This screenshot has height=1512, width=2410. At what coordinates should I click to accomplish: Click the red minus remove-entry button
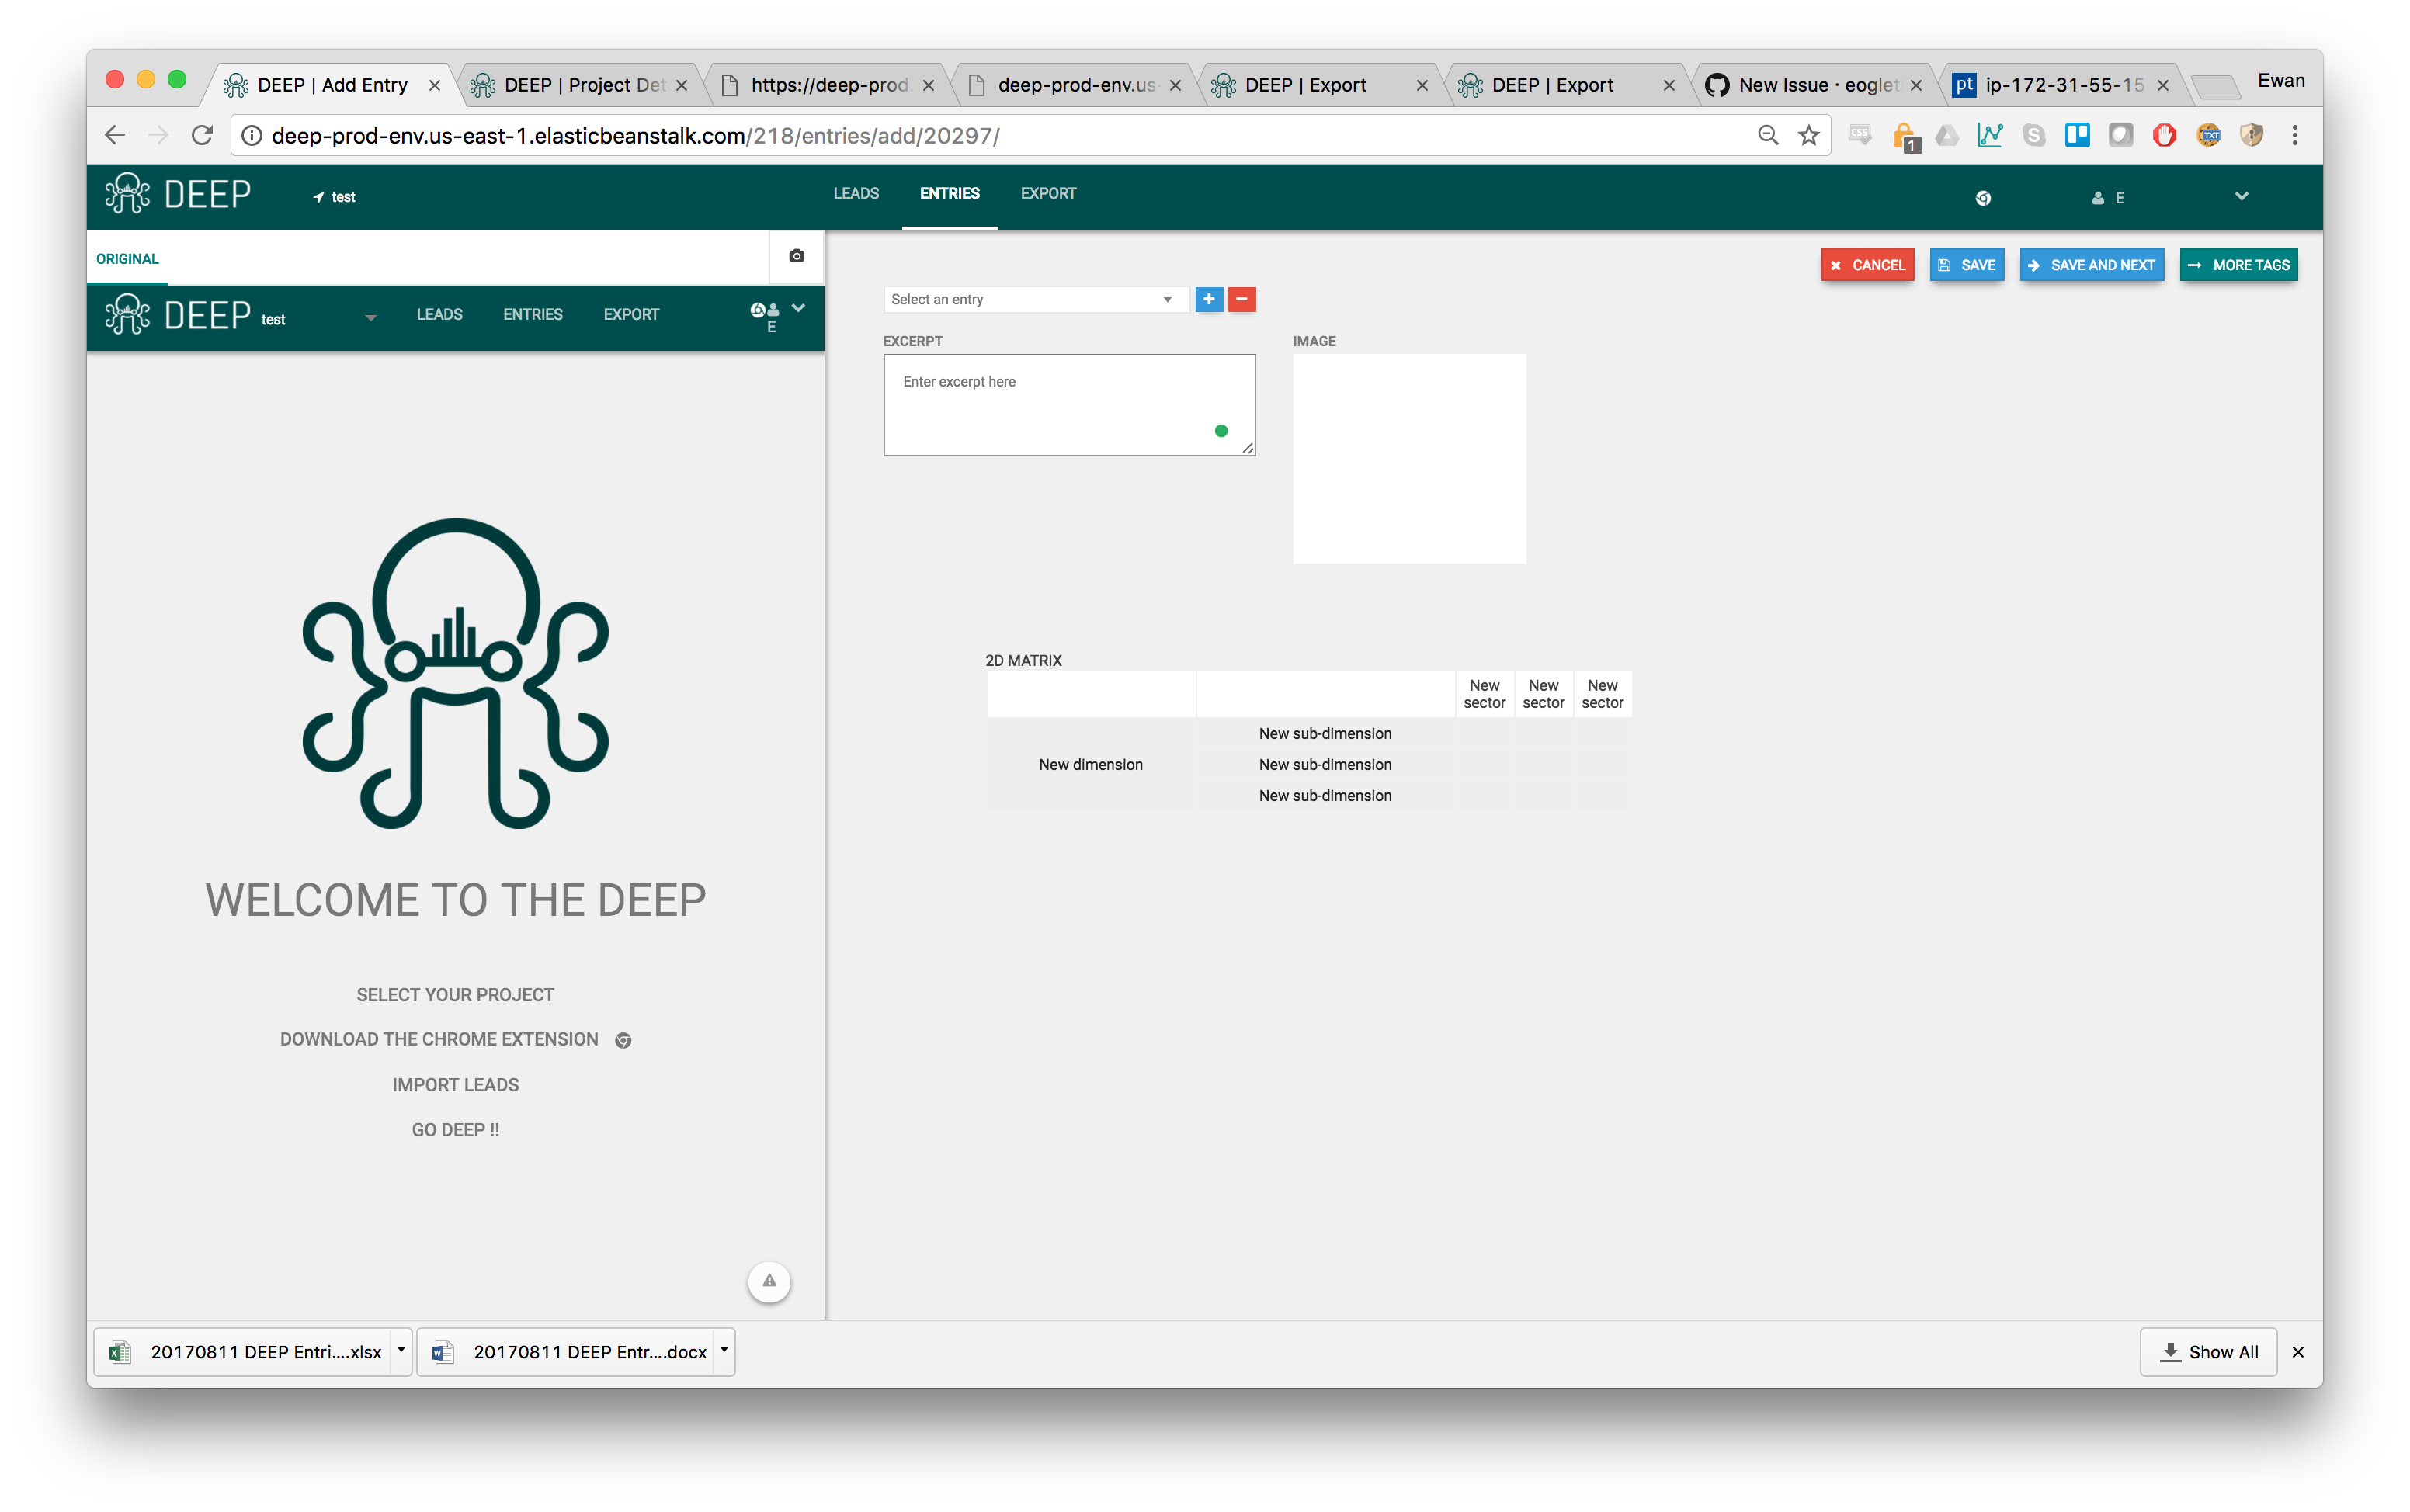1241,299
